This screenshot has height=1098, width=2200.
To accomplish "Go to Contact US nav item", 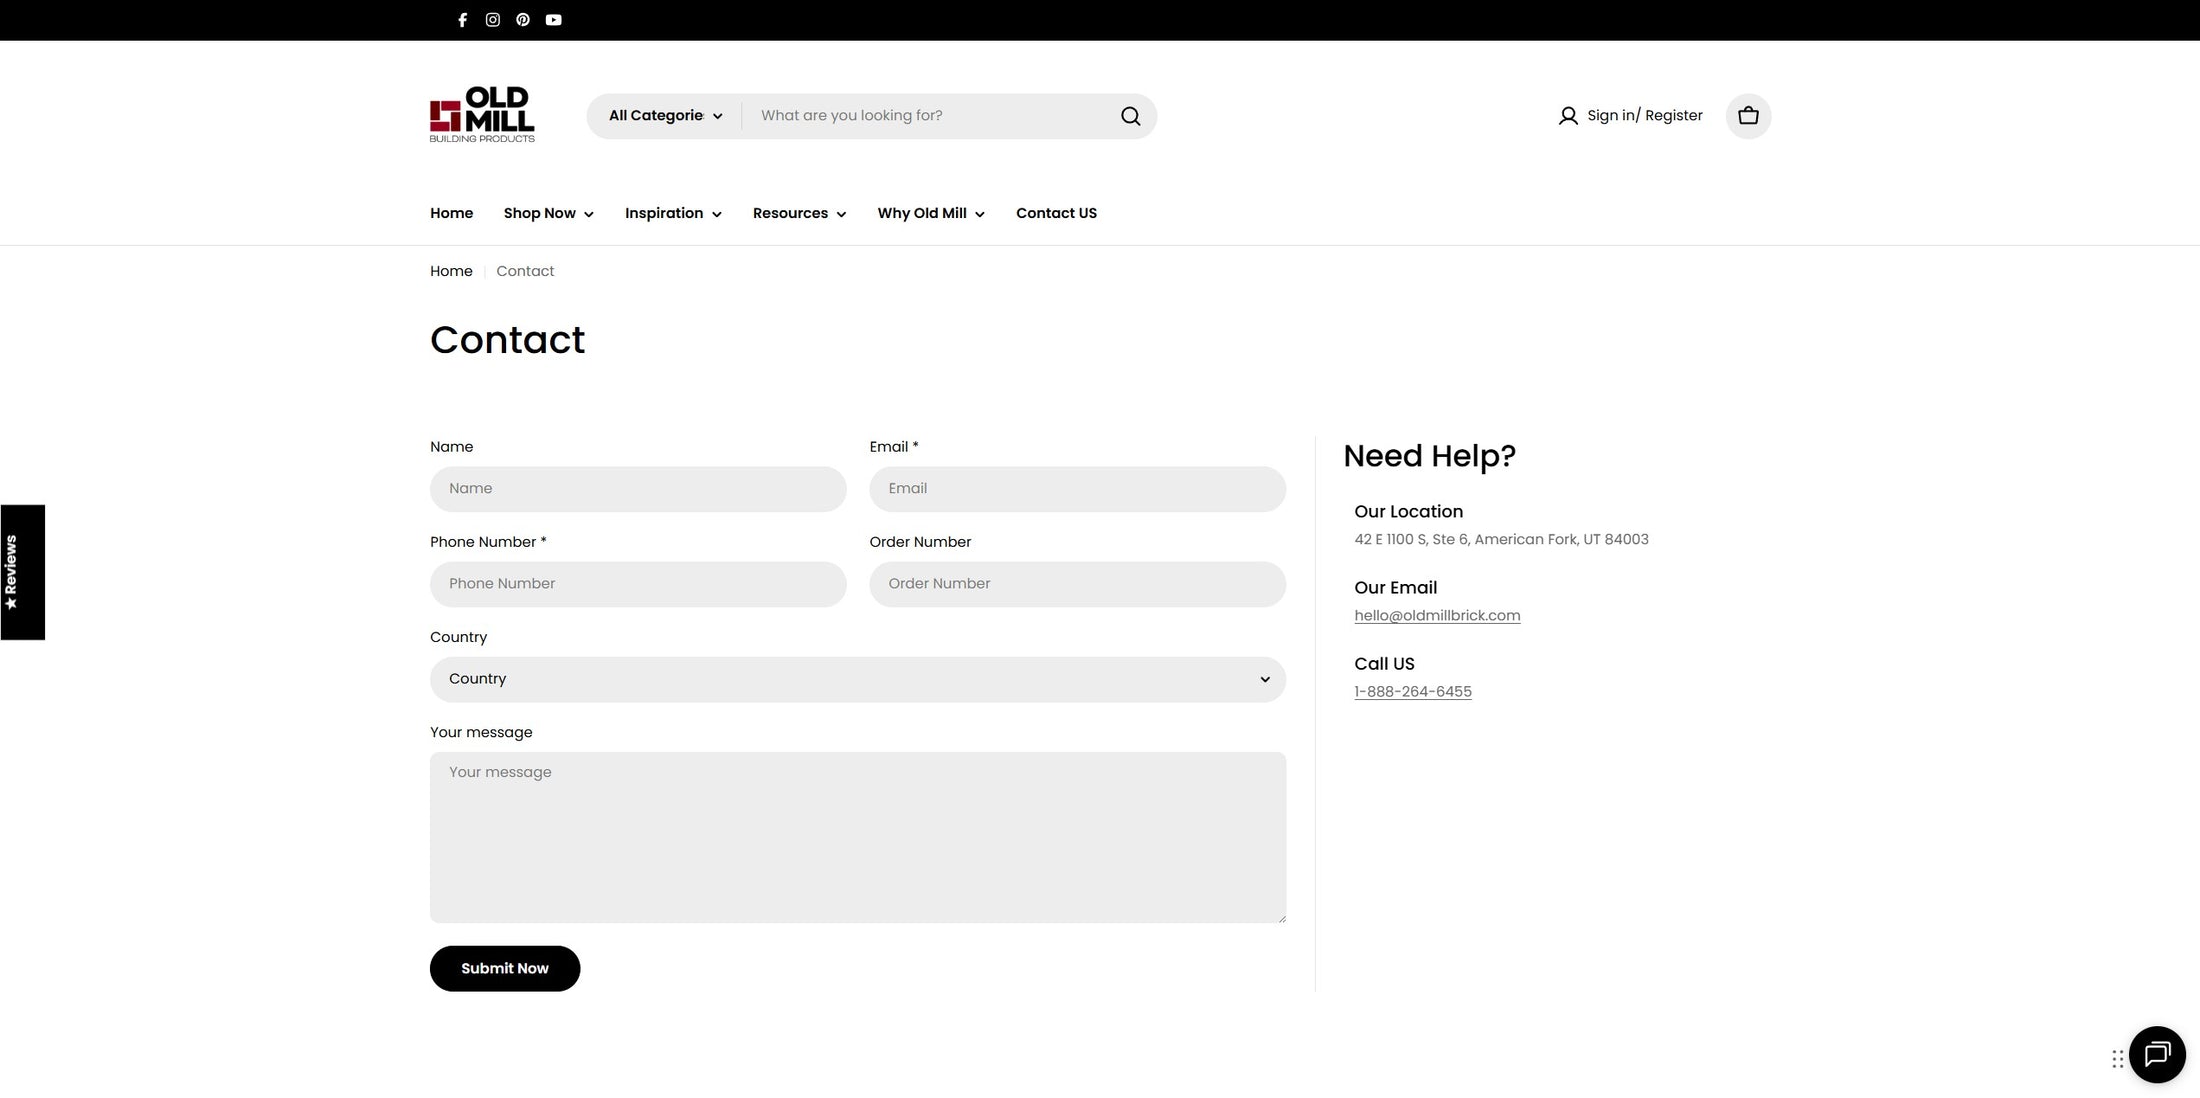I will coord(1056,213).
